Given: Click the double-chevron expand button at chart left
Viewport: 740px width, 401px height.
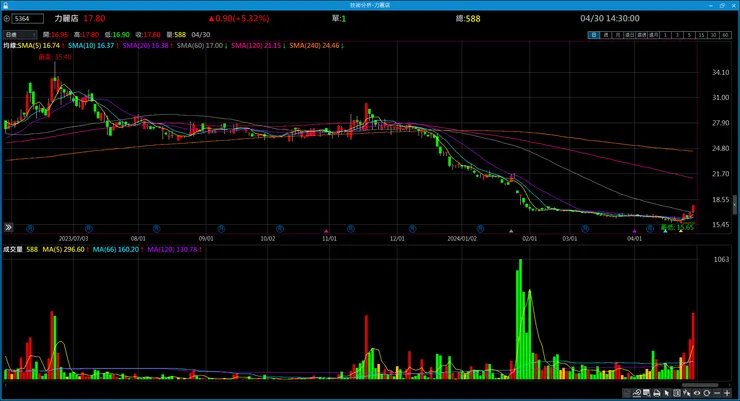Looking at the screenshot, I should (x=8, y=227).
